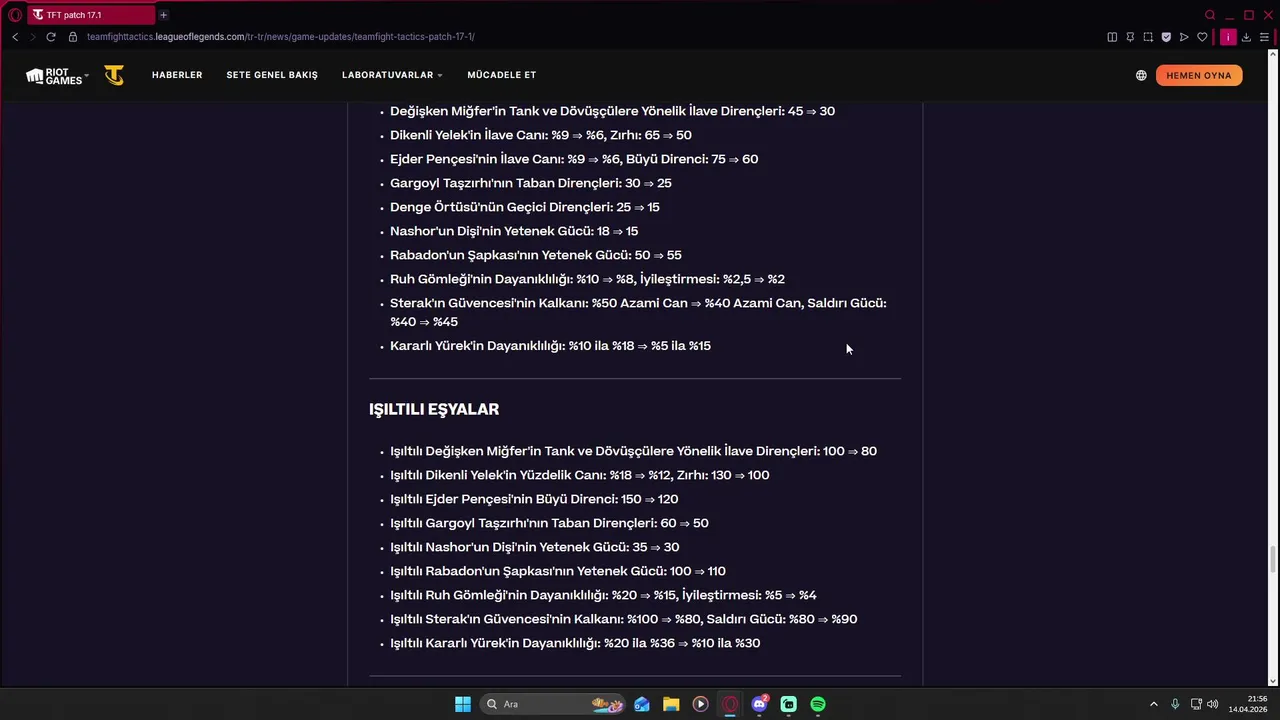Viewport: 1280px width, 720px height.
Task: Open the browser downloads icon
Action: [x=1246, y=37]
